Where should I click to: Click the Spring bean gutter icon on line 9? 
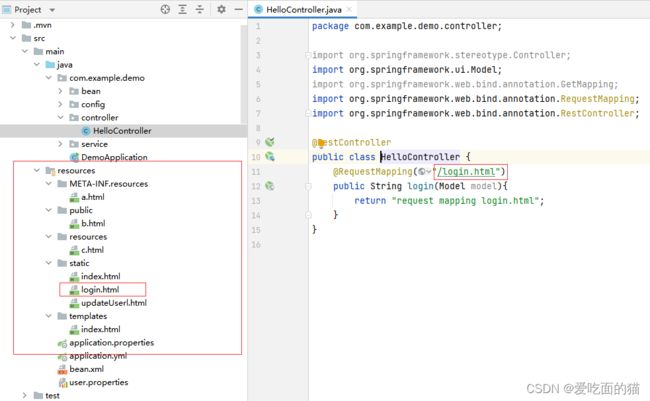pyautogui.click(x=270, y=142)
